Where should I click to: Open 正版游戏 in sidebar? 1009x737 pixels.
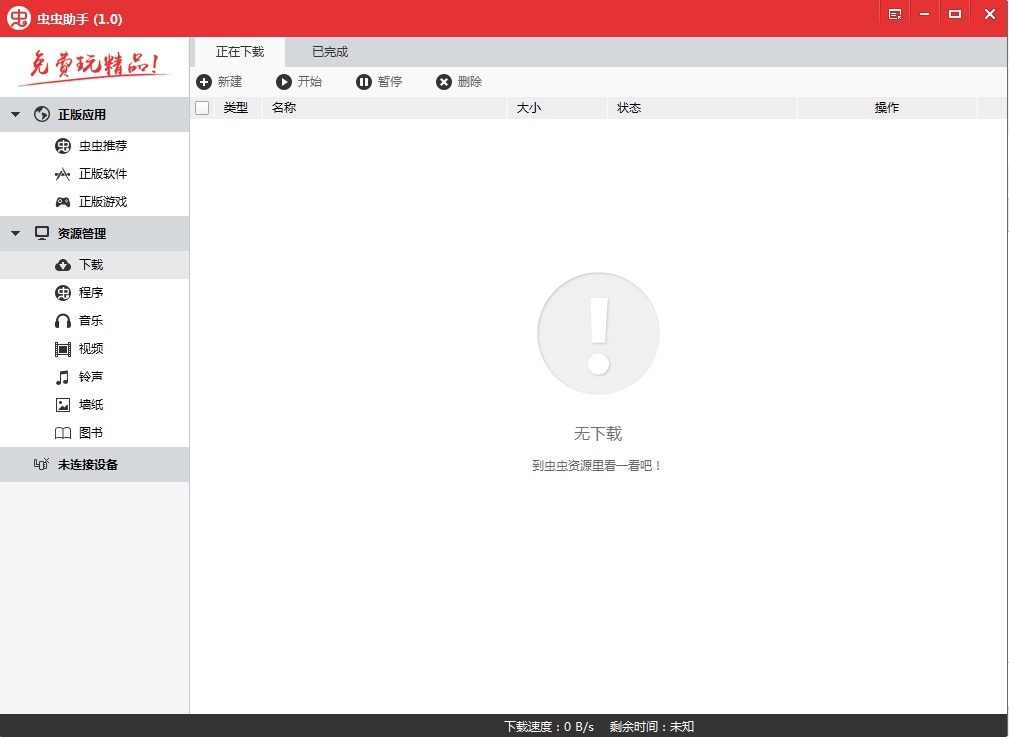(103, 202)
